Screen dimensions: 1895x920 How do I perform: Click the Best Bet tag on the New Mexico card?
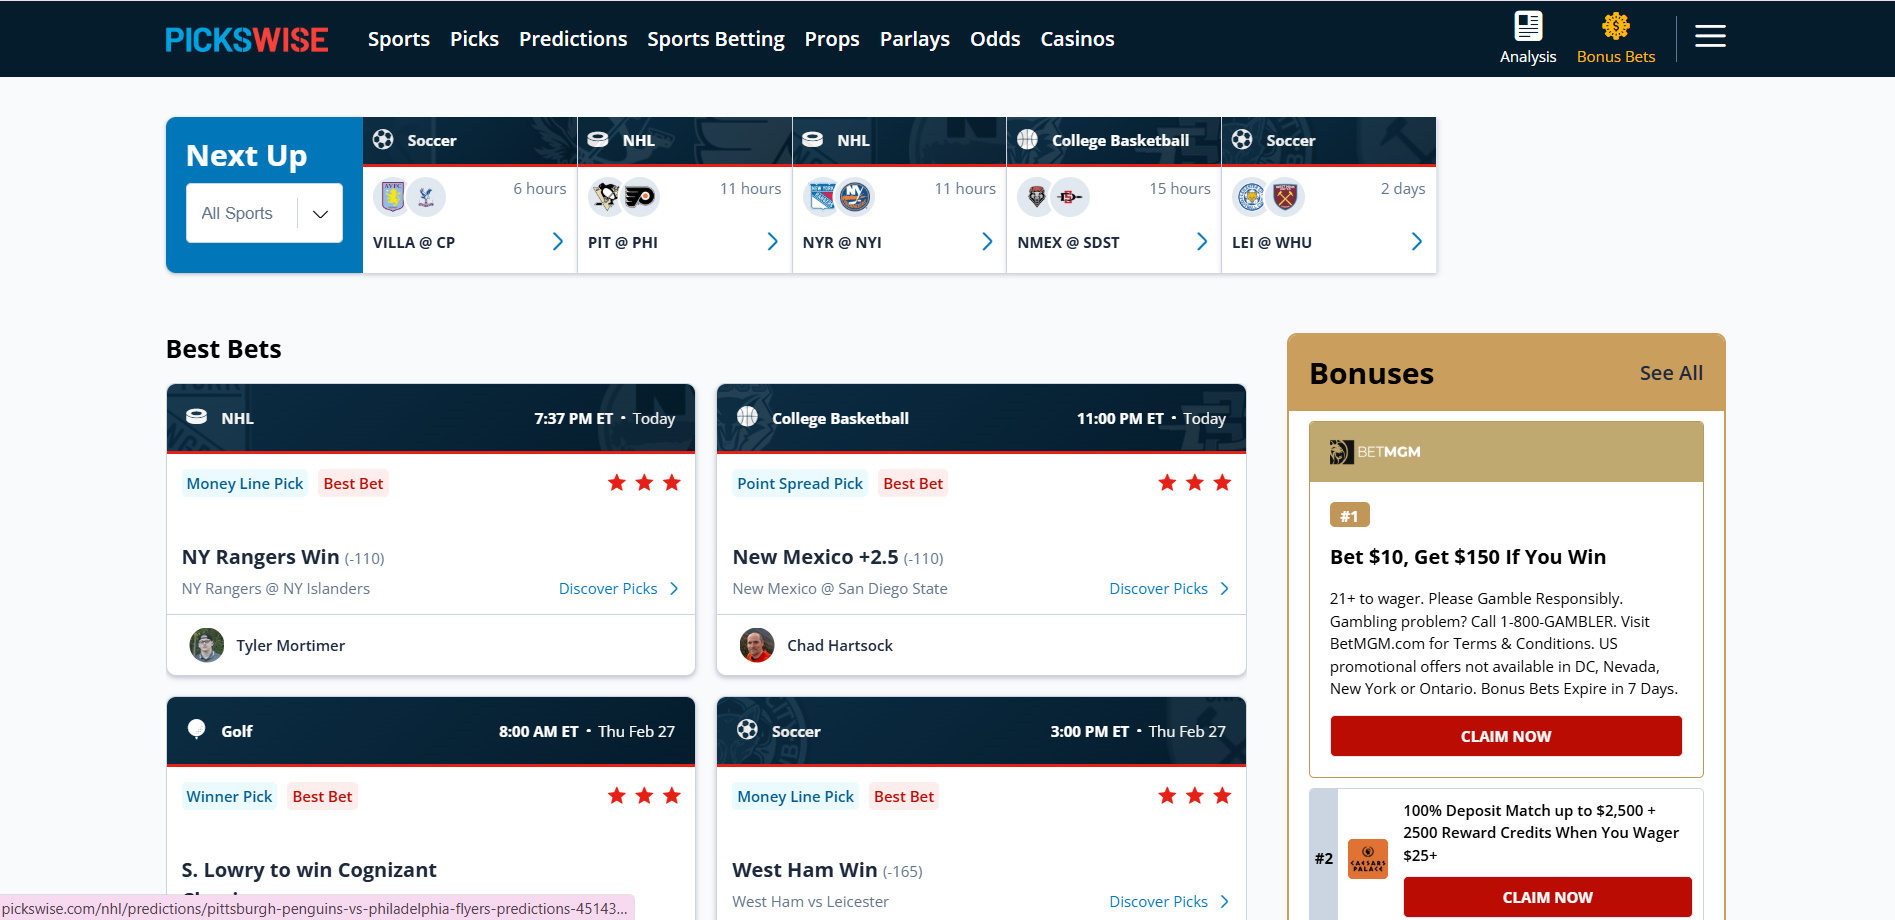913,484
